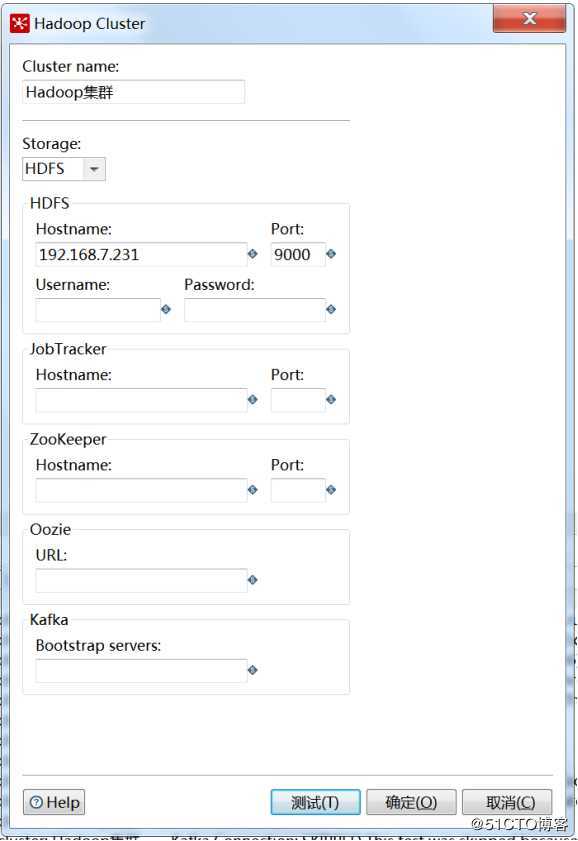This screenshot has width=578, height=841.
Task: Click variable icon beside Oozie URL field
Action: (x=253, y=580)
